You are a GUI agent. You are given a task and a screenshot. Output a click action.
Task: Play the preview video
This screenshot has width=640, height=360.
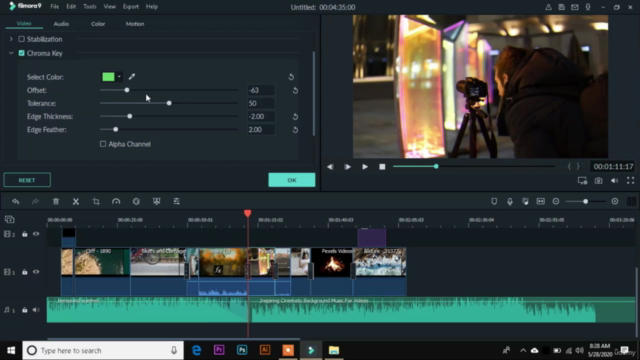[x=364, y=167]
